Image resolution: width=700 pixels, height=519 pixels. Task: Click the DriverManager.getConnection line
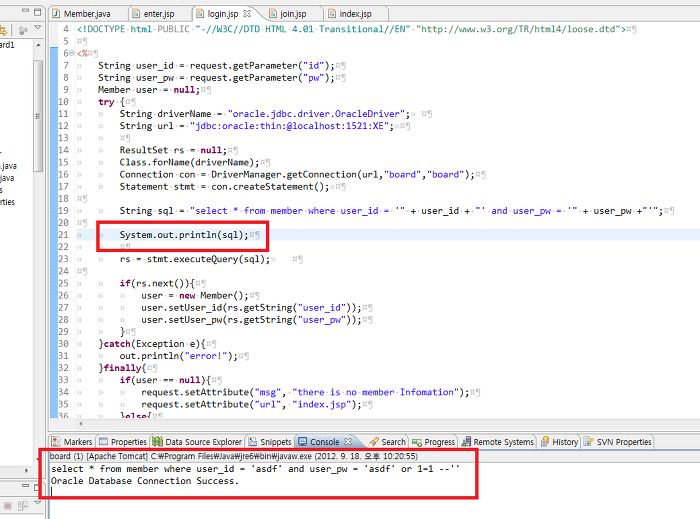(x=297, y=174)
